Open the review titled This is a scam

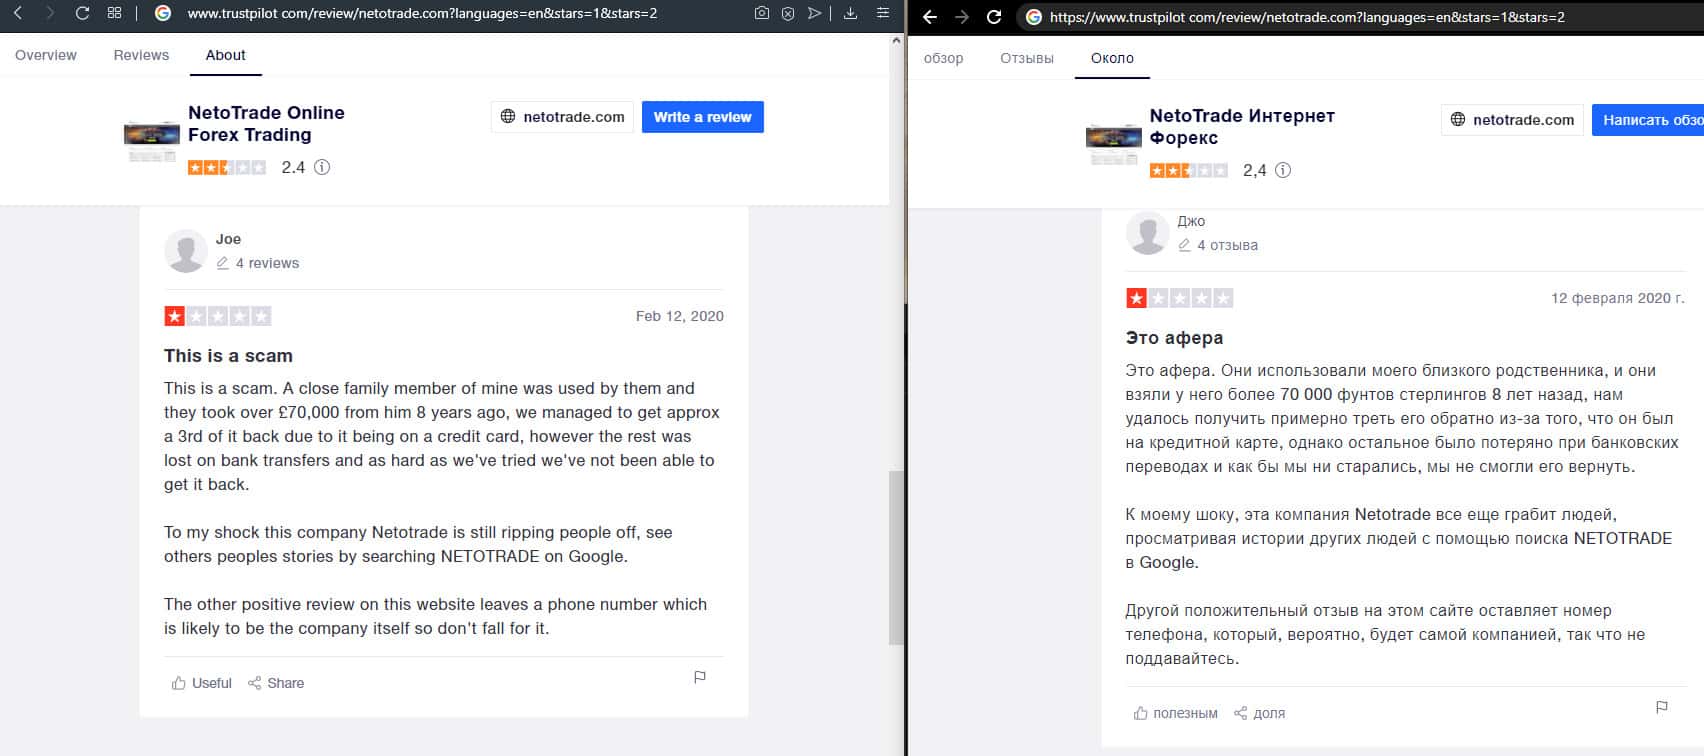[228, 356]
